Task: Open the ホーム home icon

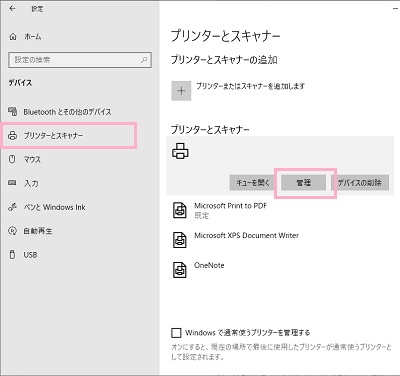Action: click(13, 36)
